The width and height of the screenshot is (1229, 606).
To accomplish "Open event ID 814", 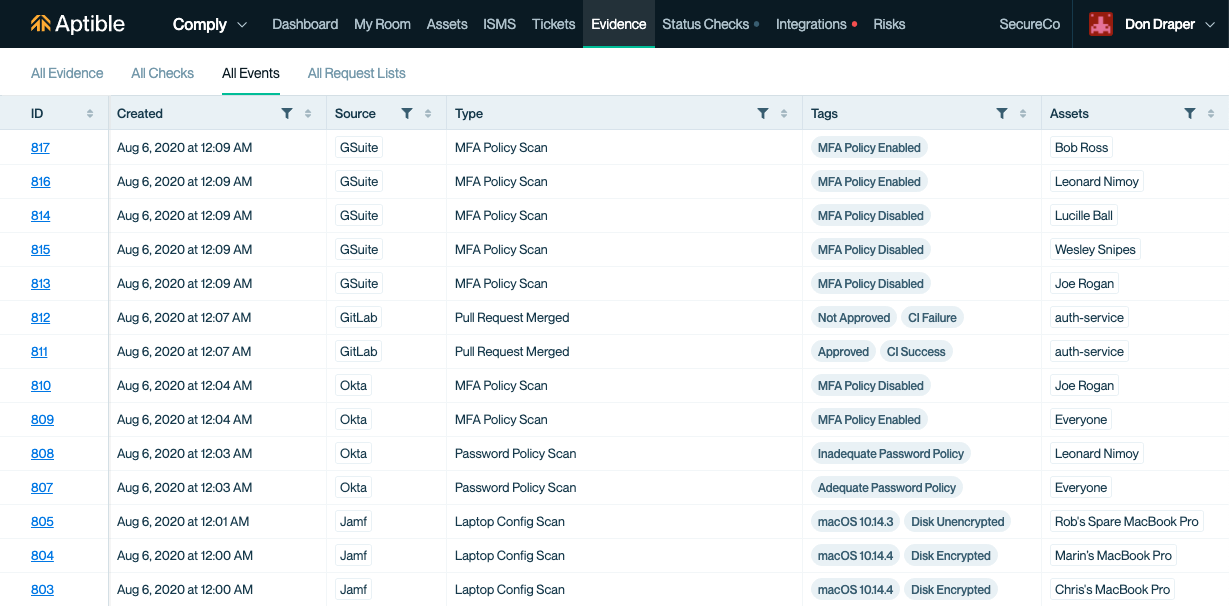I will click(x=41, y=216).
